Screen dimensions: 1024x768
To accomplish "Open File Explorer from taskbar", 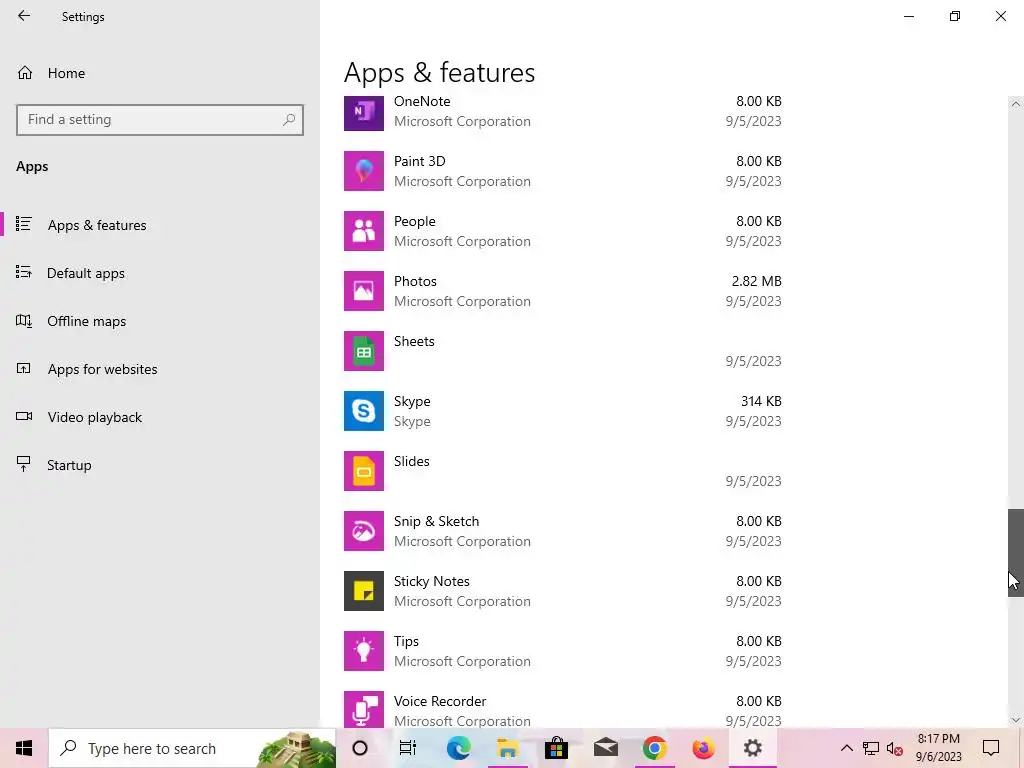I will coord(507,748).
